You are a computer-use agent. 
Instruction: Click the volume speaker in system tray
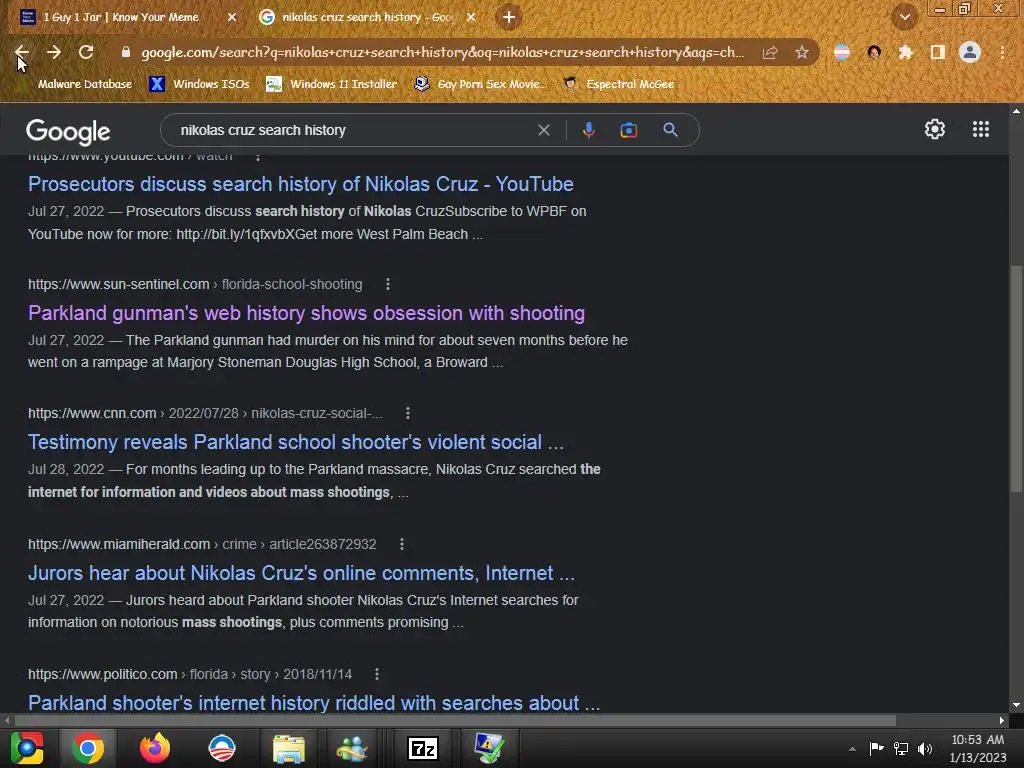(x=925, y=748)
